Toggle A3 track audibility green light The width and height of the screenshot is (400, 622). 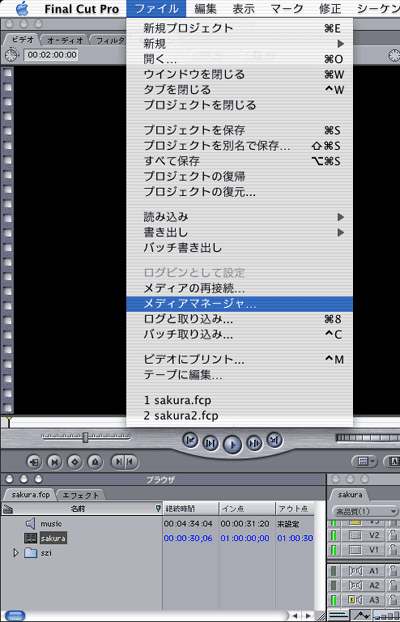click(334, 600)
